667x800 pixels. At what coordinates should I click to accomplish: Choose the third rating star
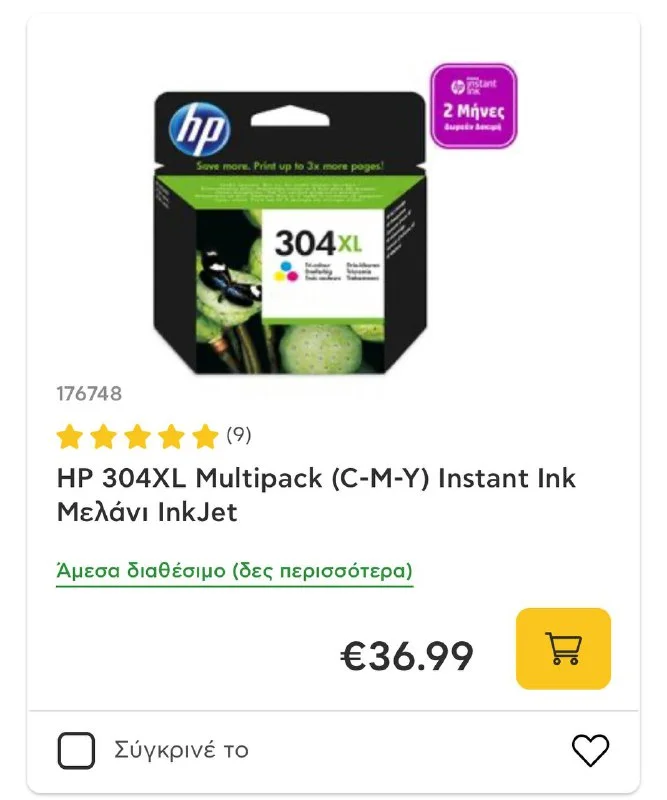coord(137,437)
